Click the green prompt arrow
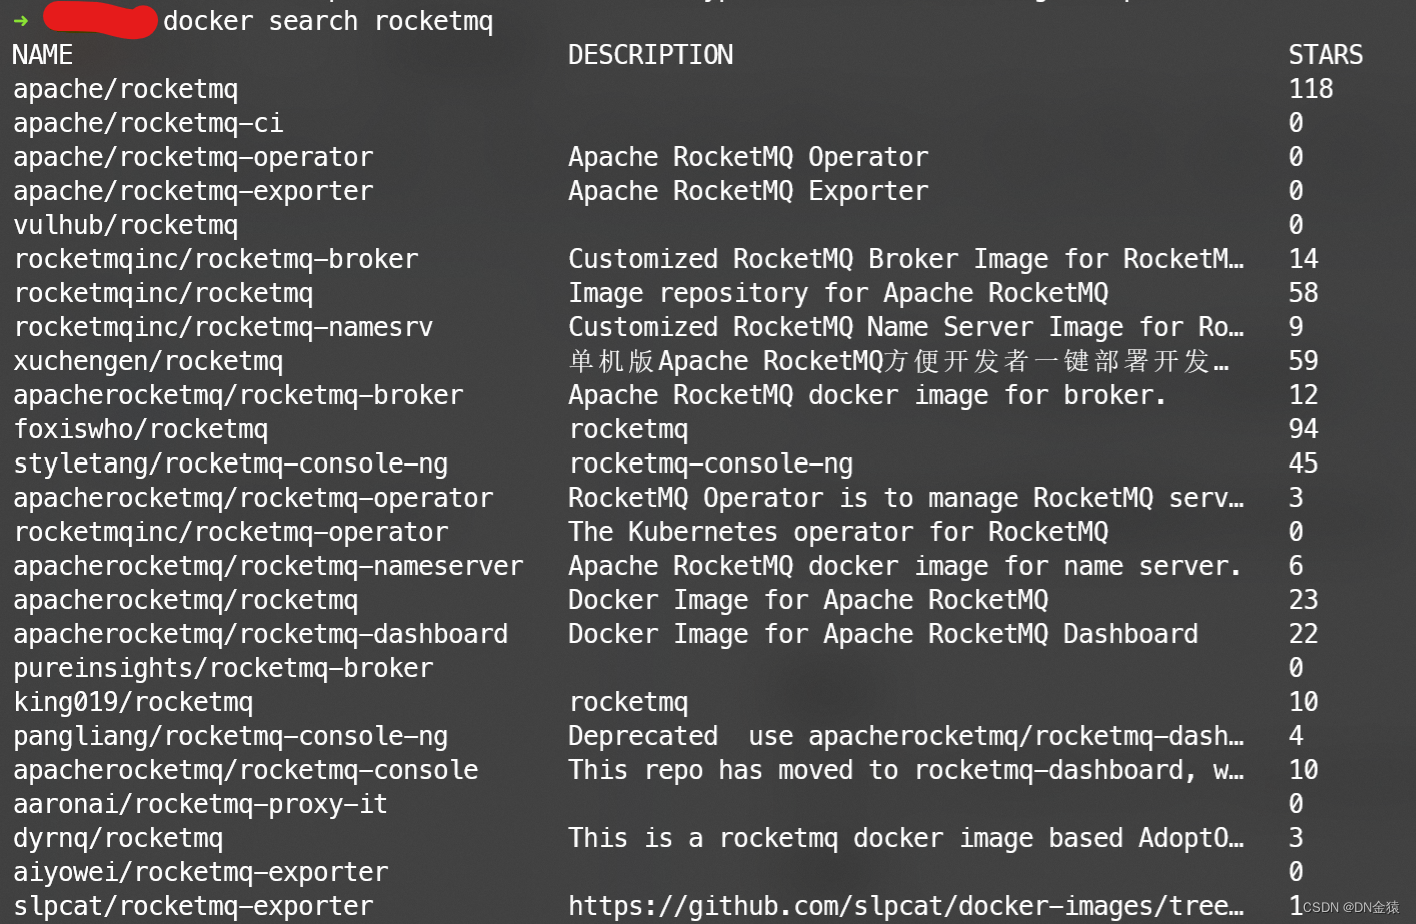 [x=20, y=18]
